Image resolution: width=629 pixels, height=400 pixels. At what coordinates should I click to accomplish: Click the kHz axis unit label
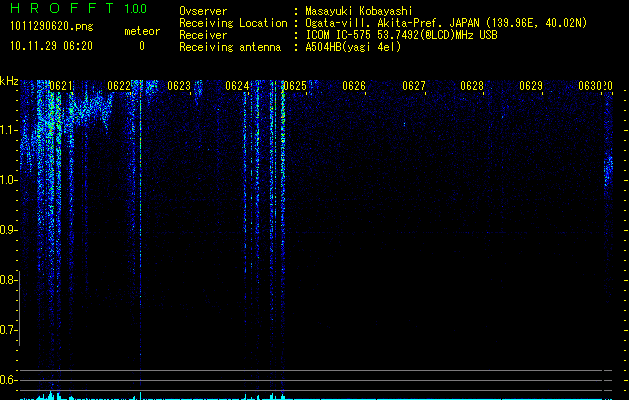click(x=9, y=81)
